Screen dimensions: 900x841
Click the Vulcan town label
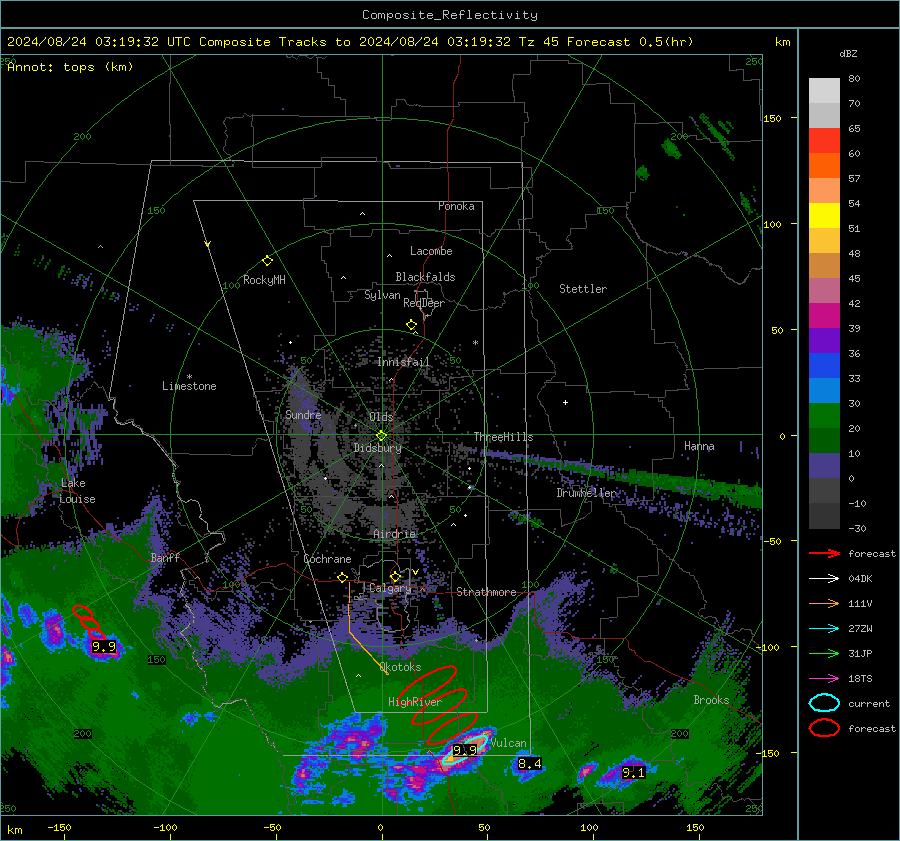pos(508,743)
